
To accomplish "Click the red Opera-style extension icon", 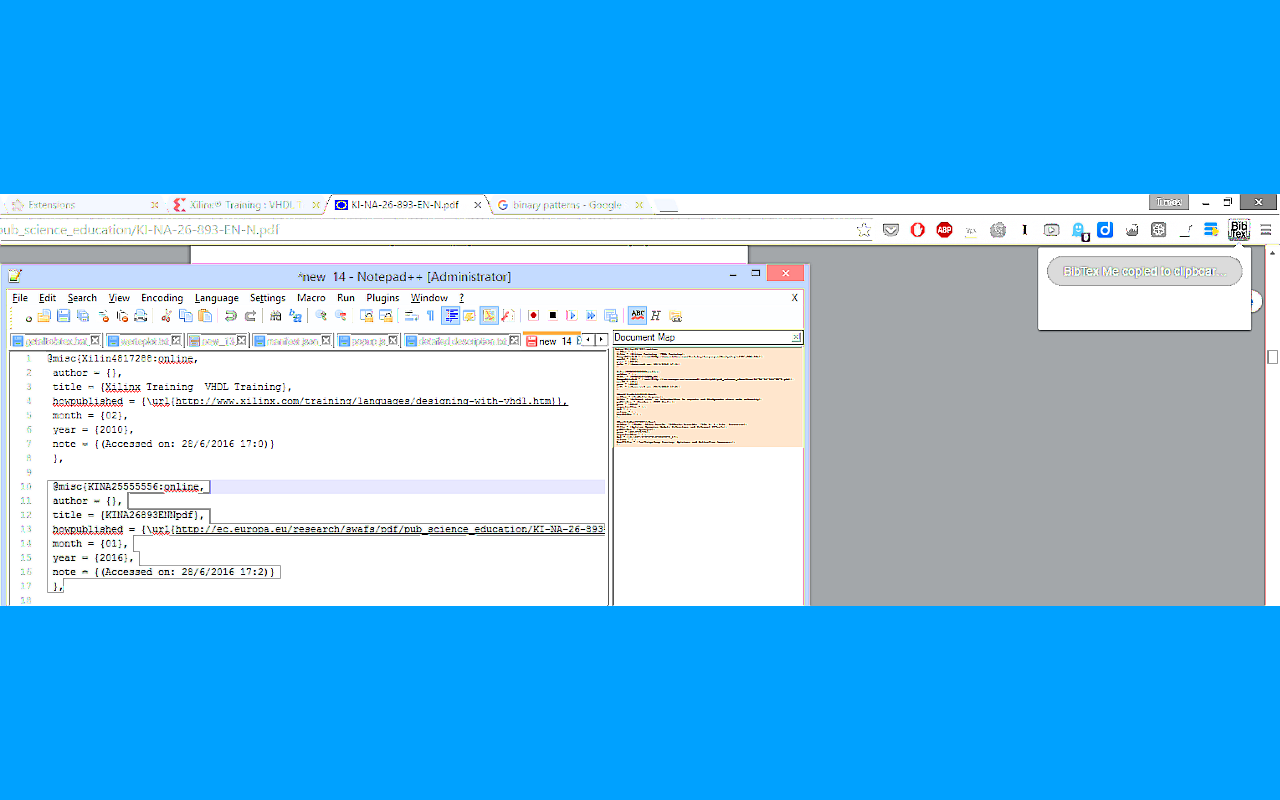I will pyautogui.click(x=917, y=230).
